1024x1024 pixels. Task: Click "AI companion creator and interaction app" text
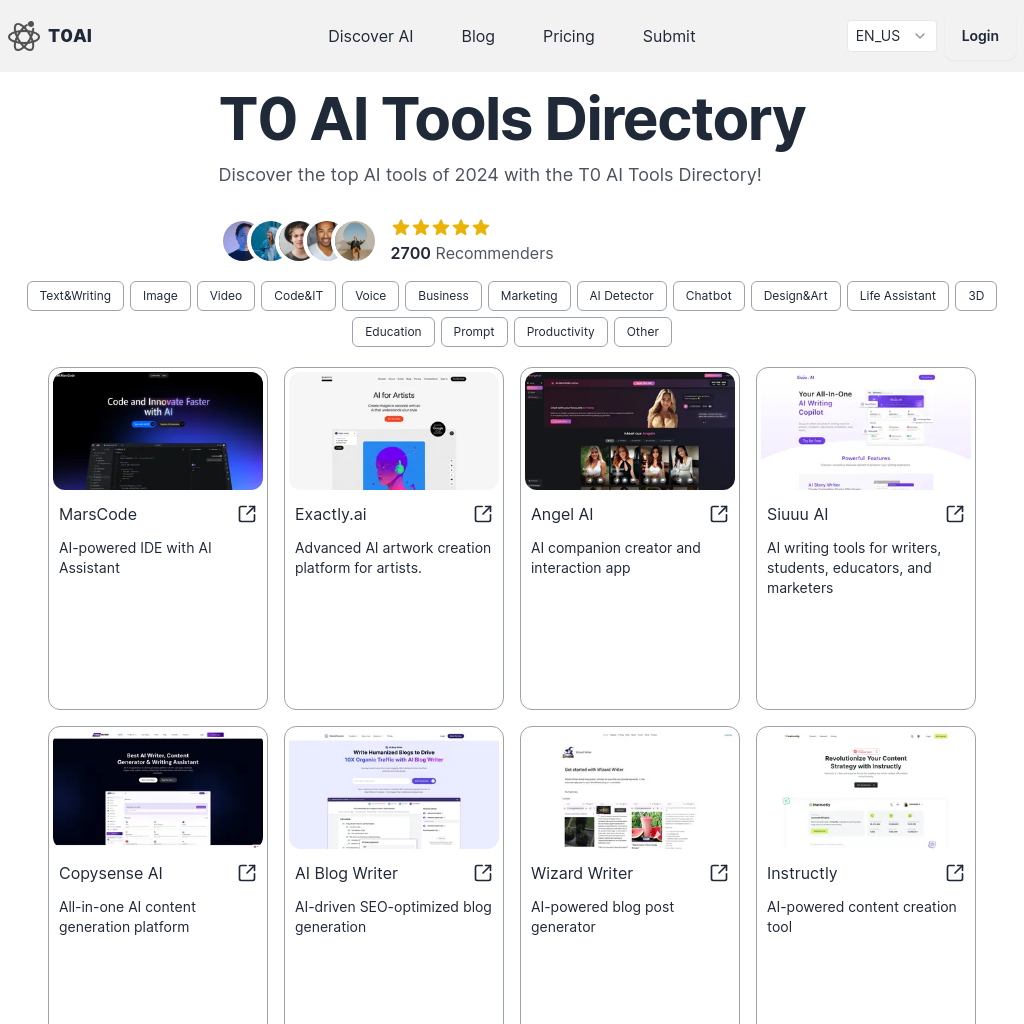[616, 558]
